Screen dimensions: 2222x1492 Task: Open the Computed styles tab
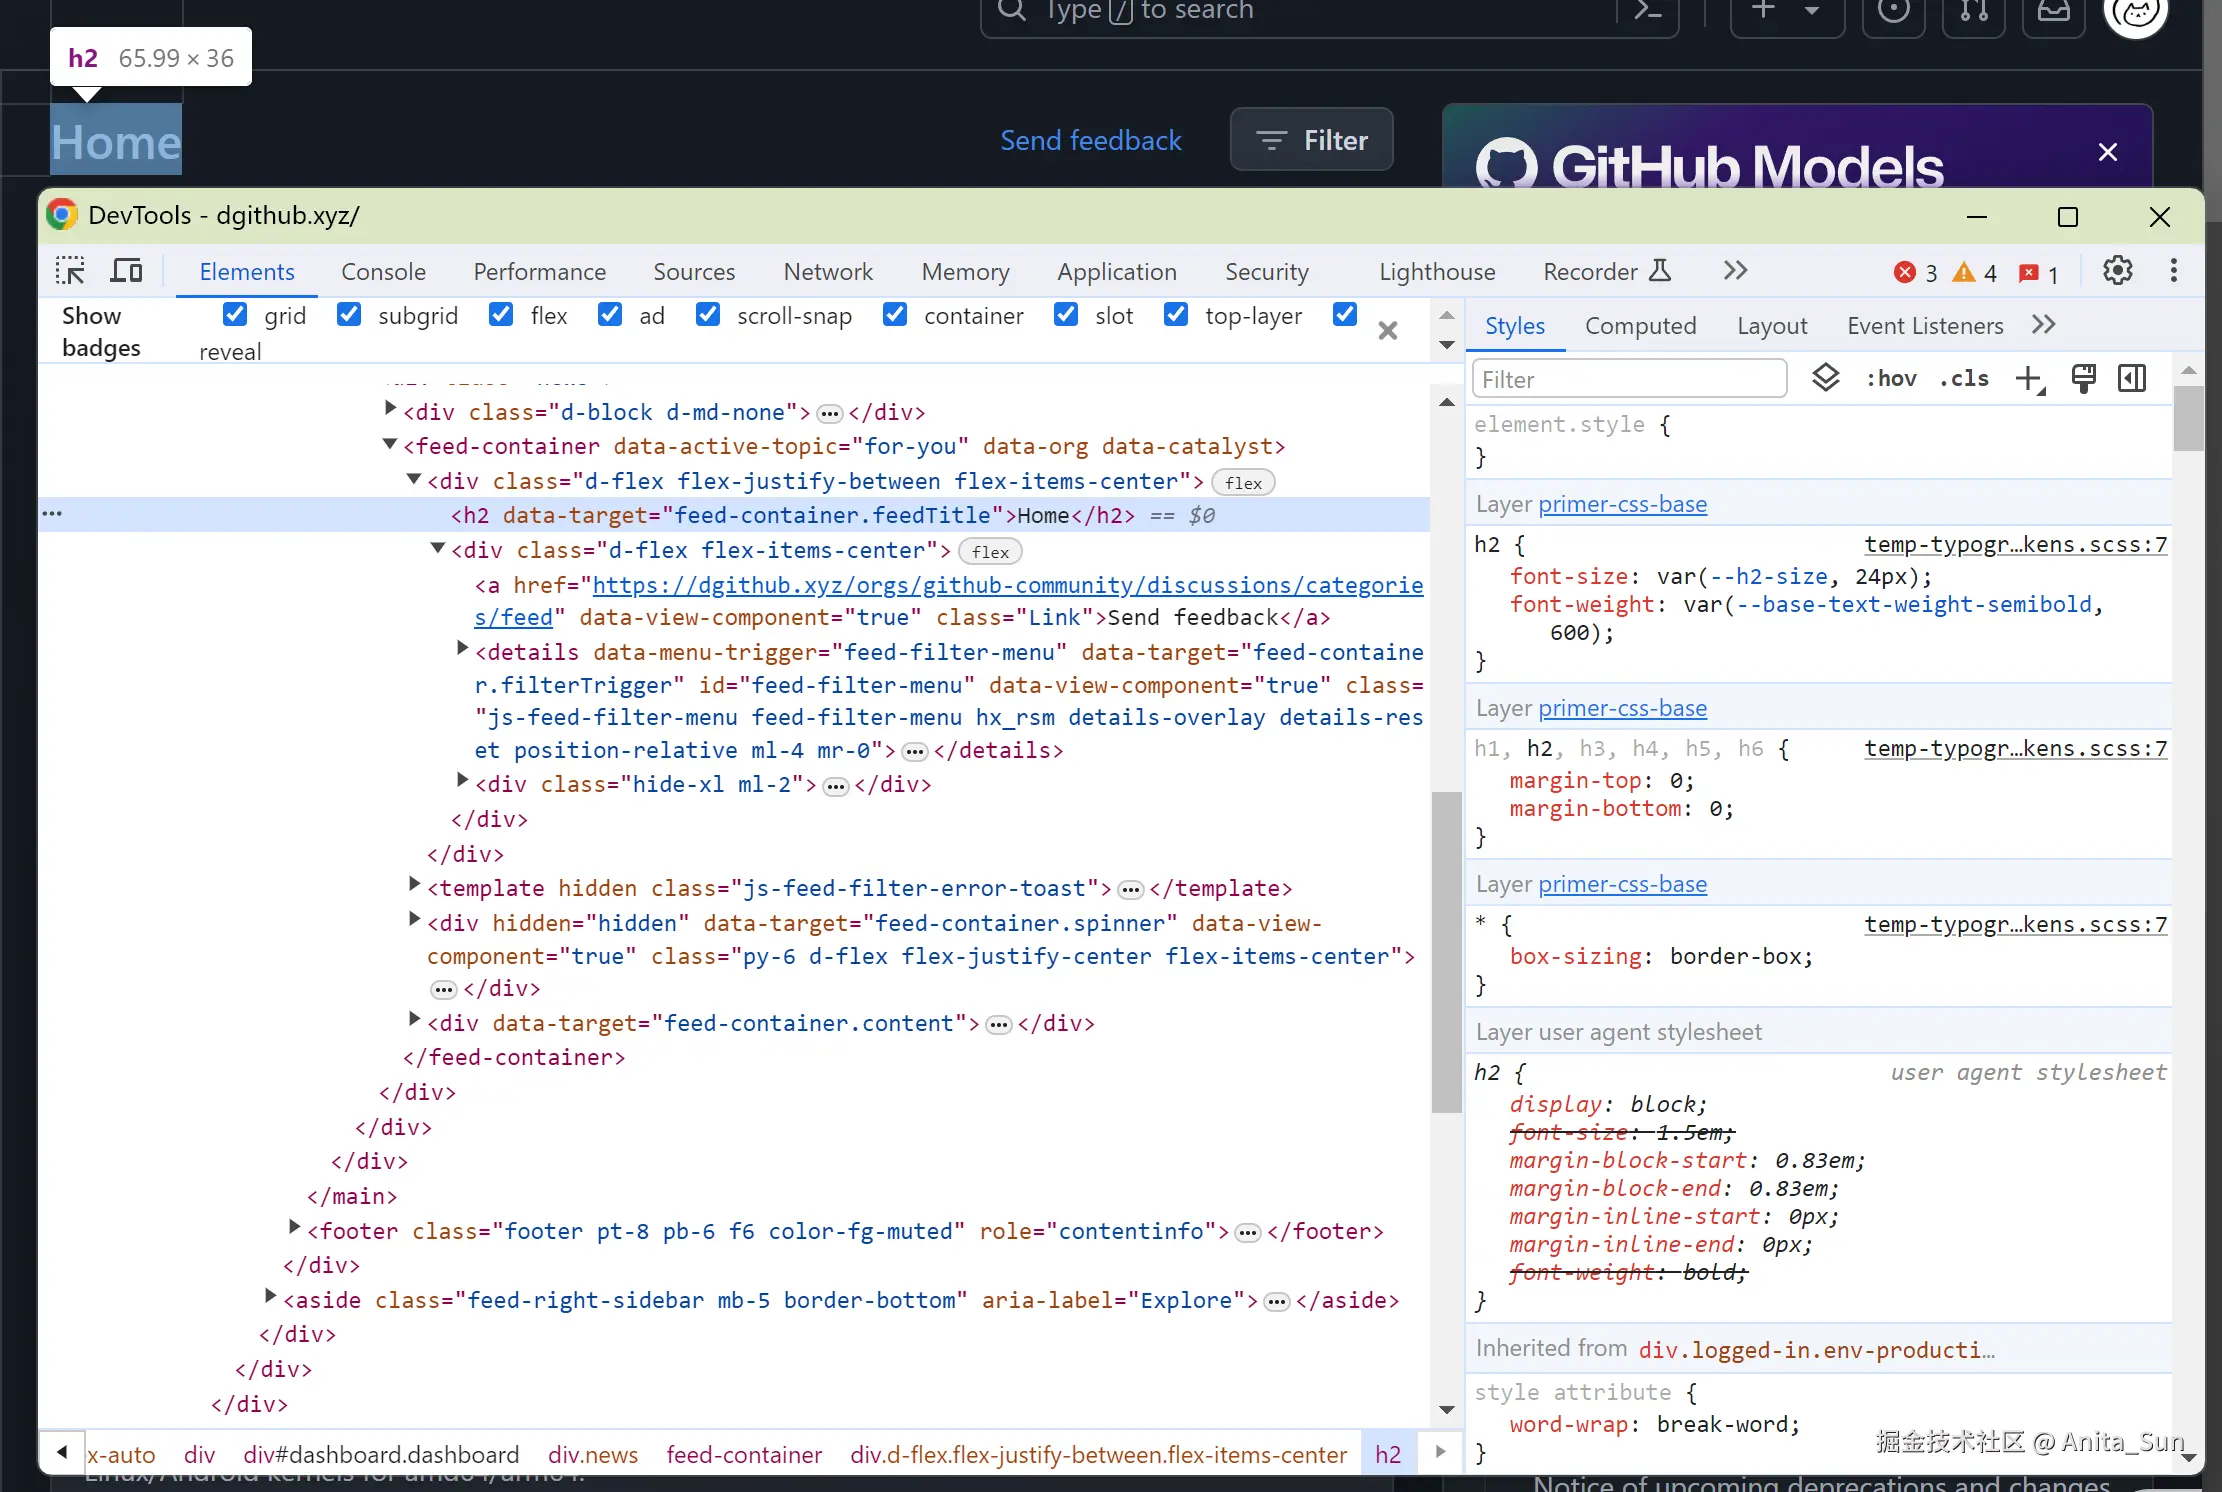pos(1640,326)
